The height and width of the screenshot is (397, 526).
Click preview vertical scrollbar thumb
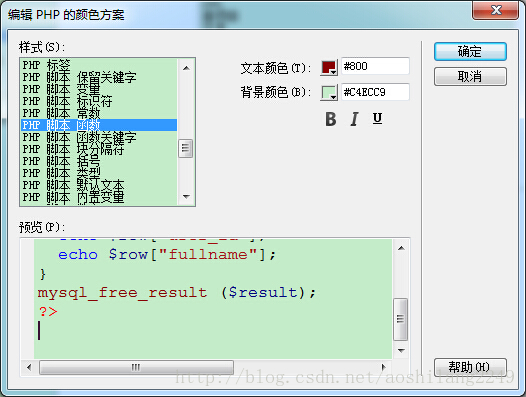point(400,319)
